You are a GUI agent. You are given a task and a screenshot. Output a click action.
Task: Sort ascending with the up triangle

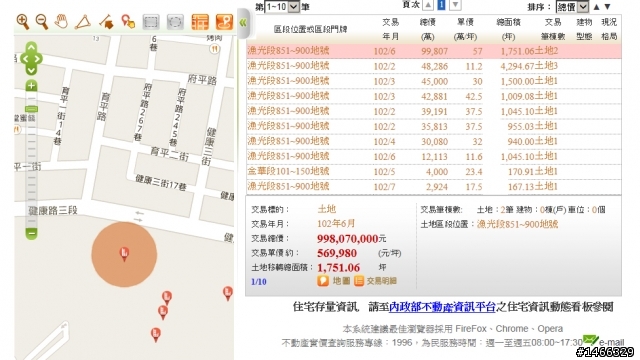tap(596, 7)
